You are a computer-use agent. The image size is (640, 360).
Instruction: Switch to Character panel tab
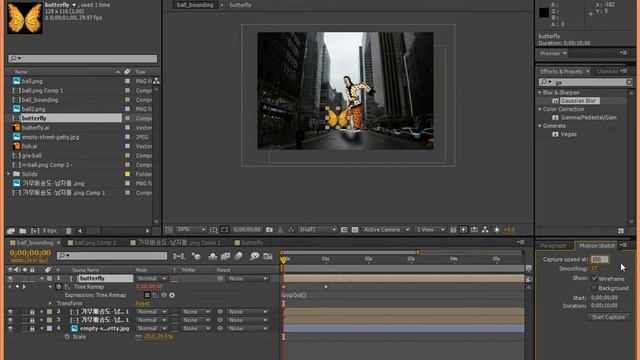pyautogui.click(x=607, y=71)
